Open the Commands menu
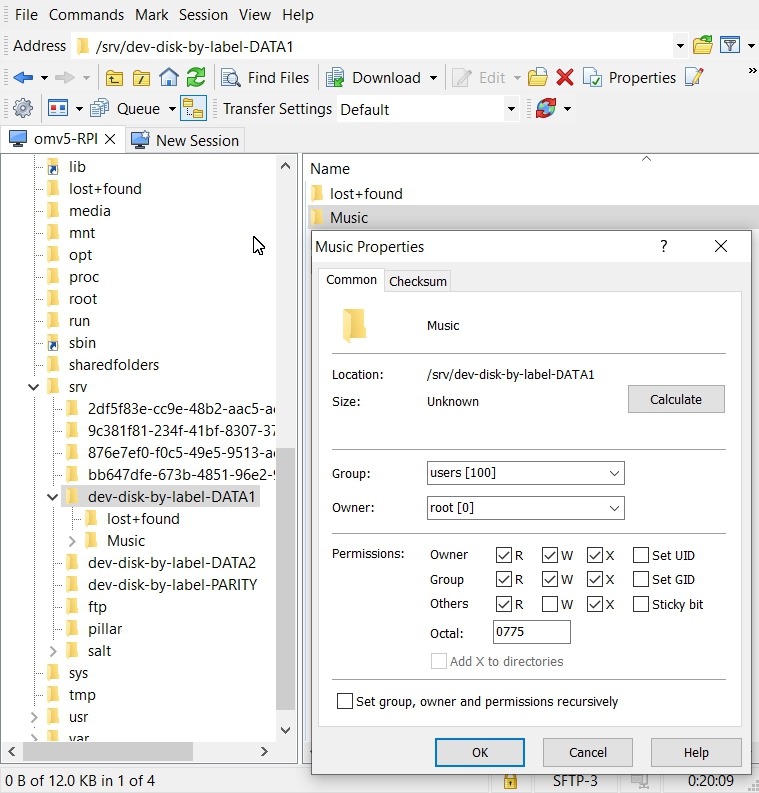This screenshot has height=793, width=759. tap(86, 15)
